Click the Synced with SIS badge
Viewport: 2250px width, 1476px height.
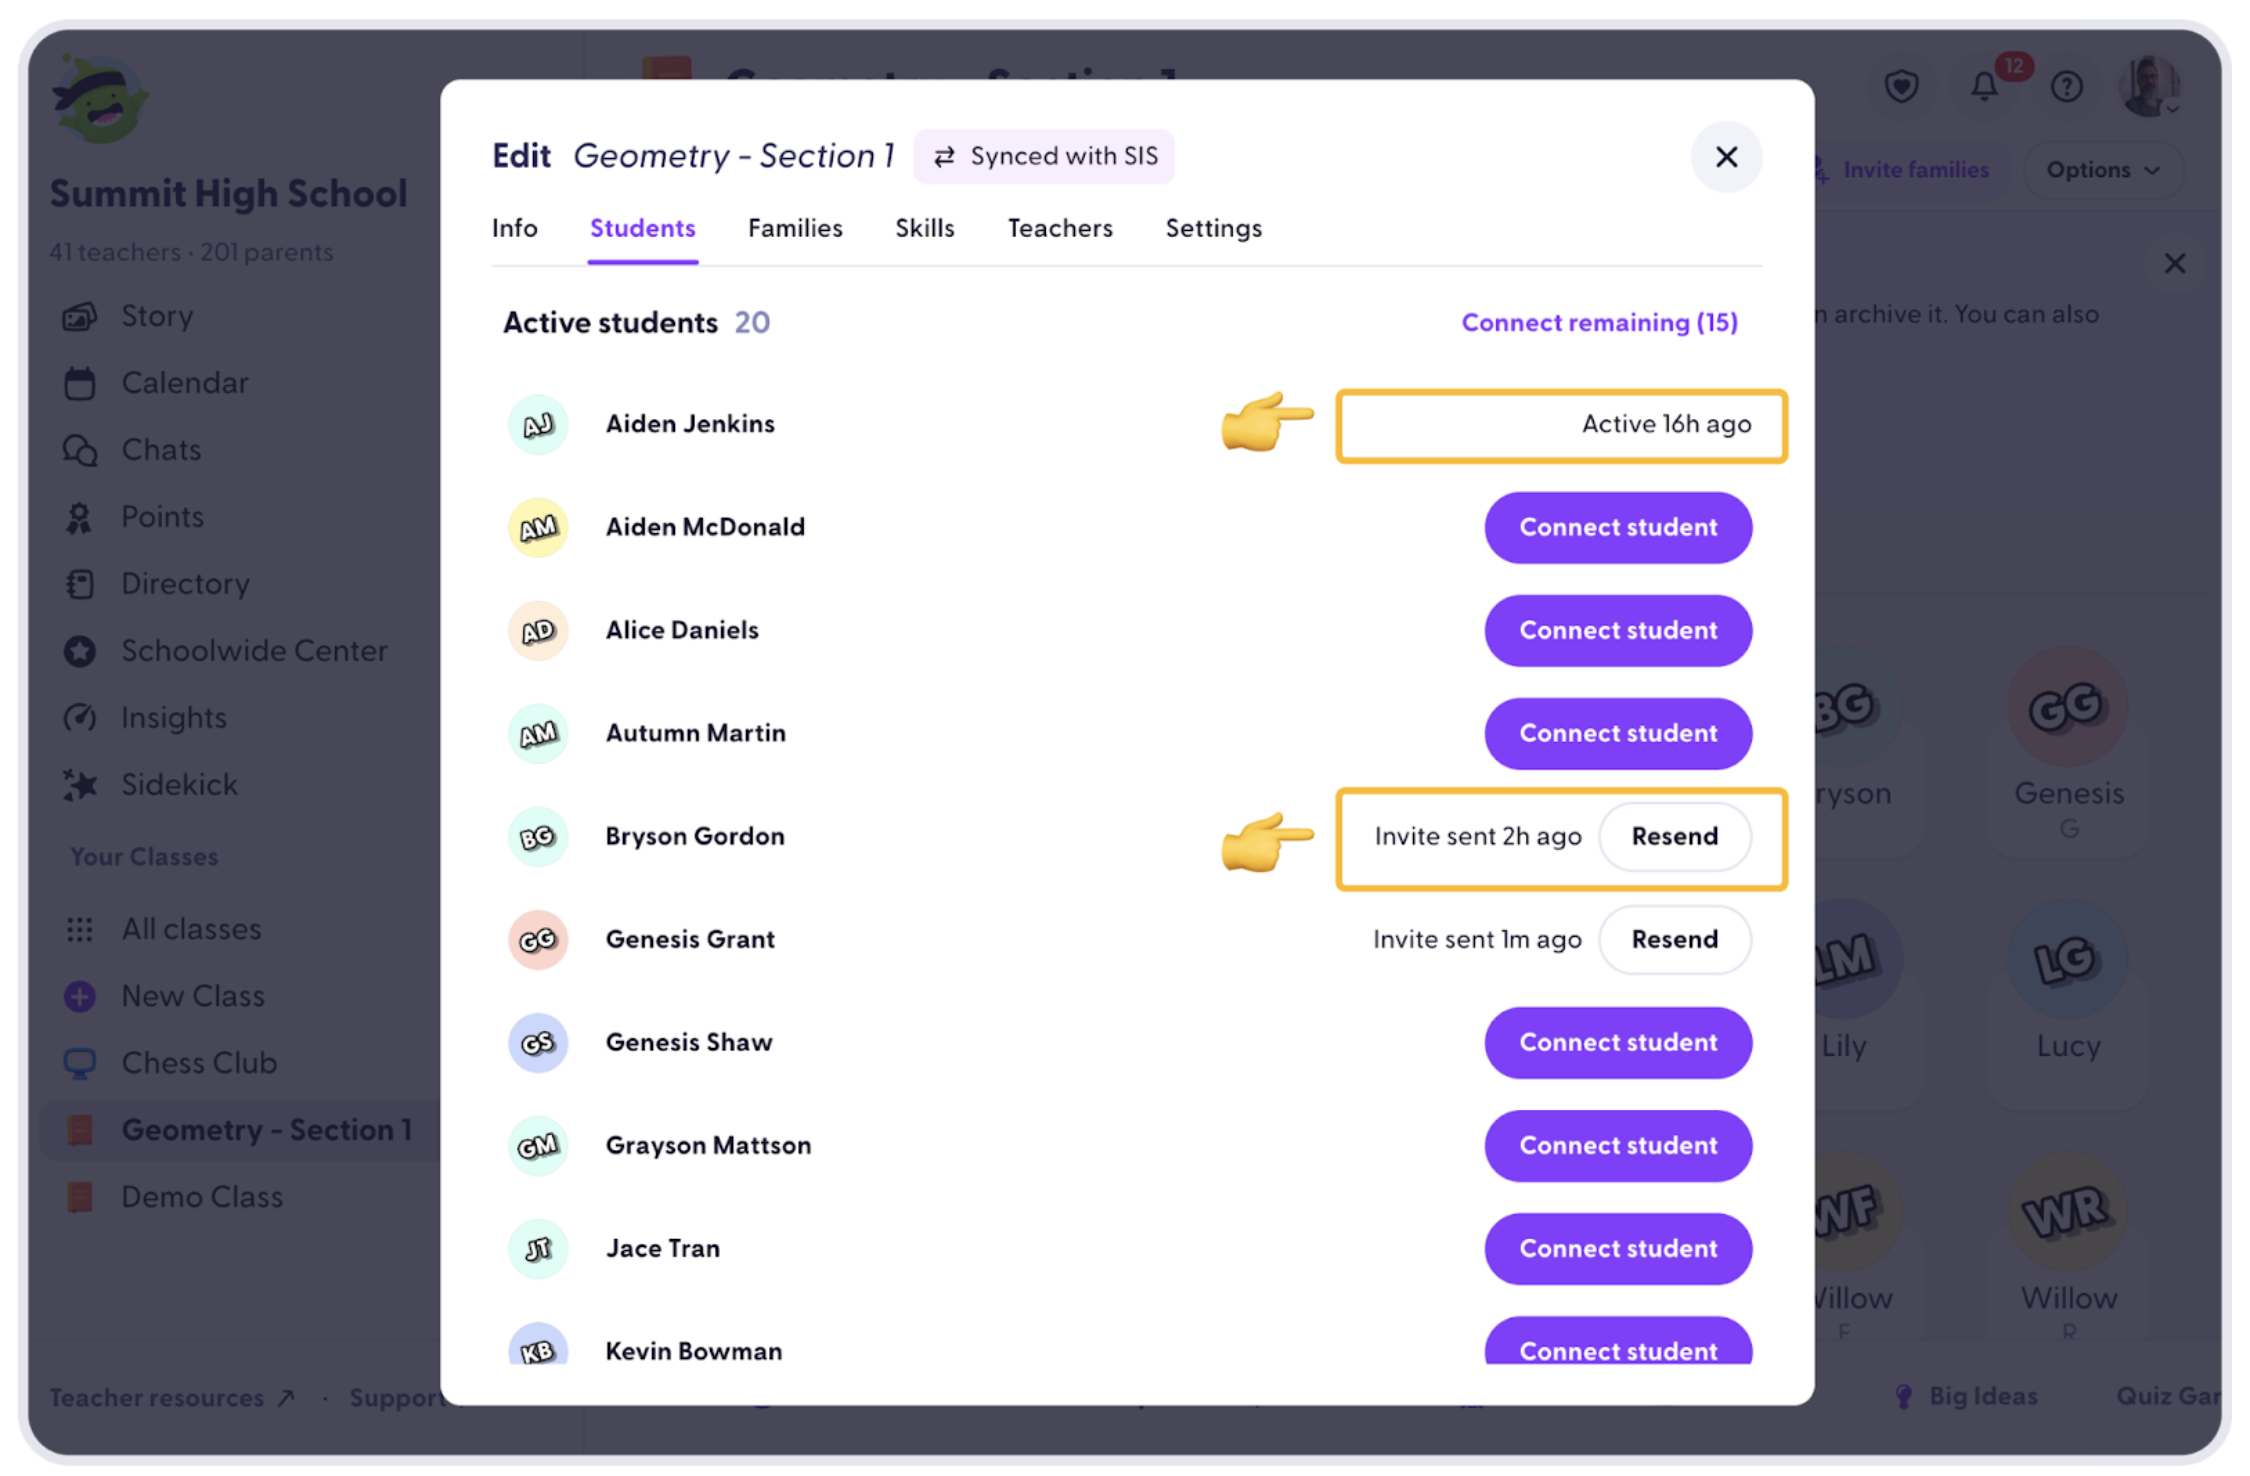coord(1044,157)
